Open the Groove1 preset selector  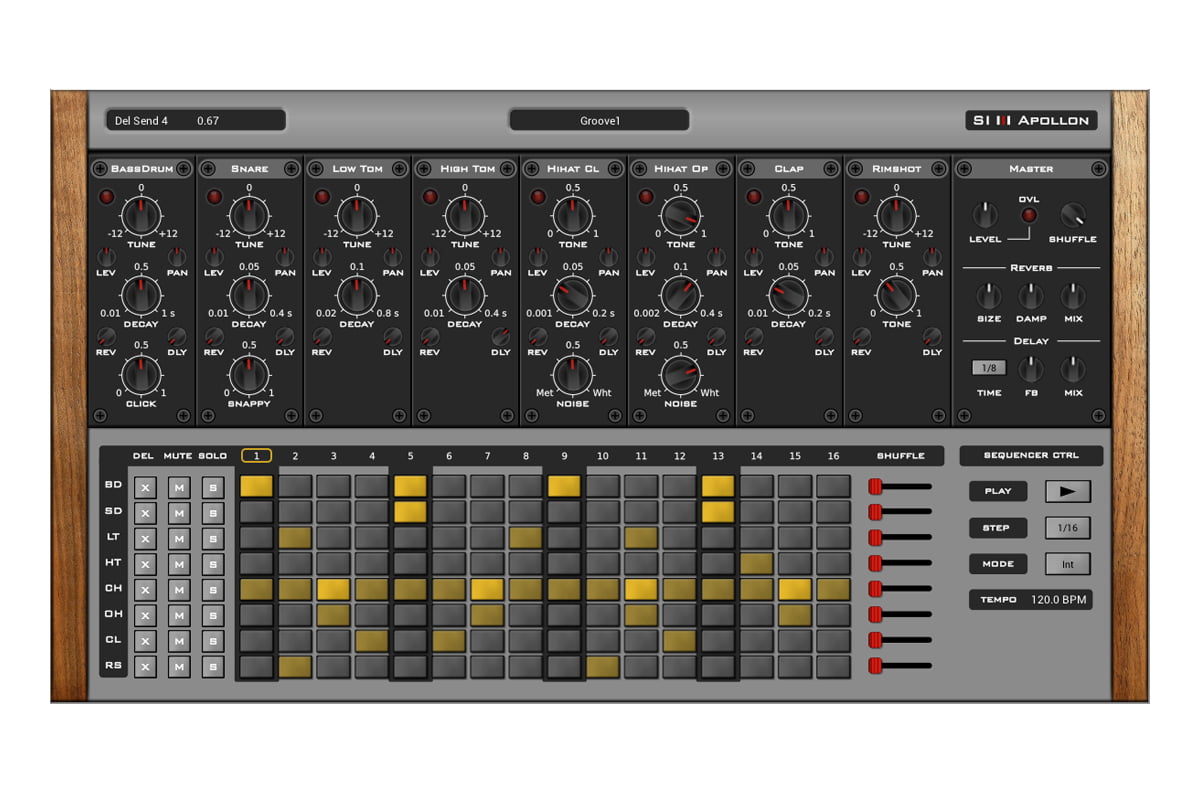click(x=599, y=120)
